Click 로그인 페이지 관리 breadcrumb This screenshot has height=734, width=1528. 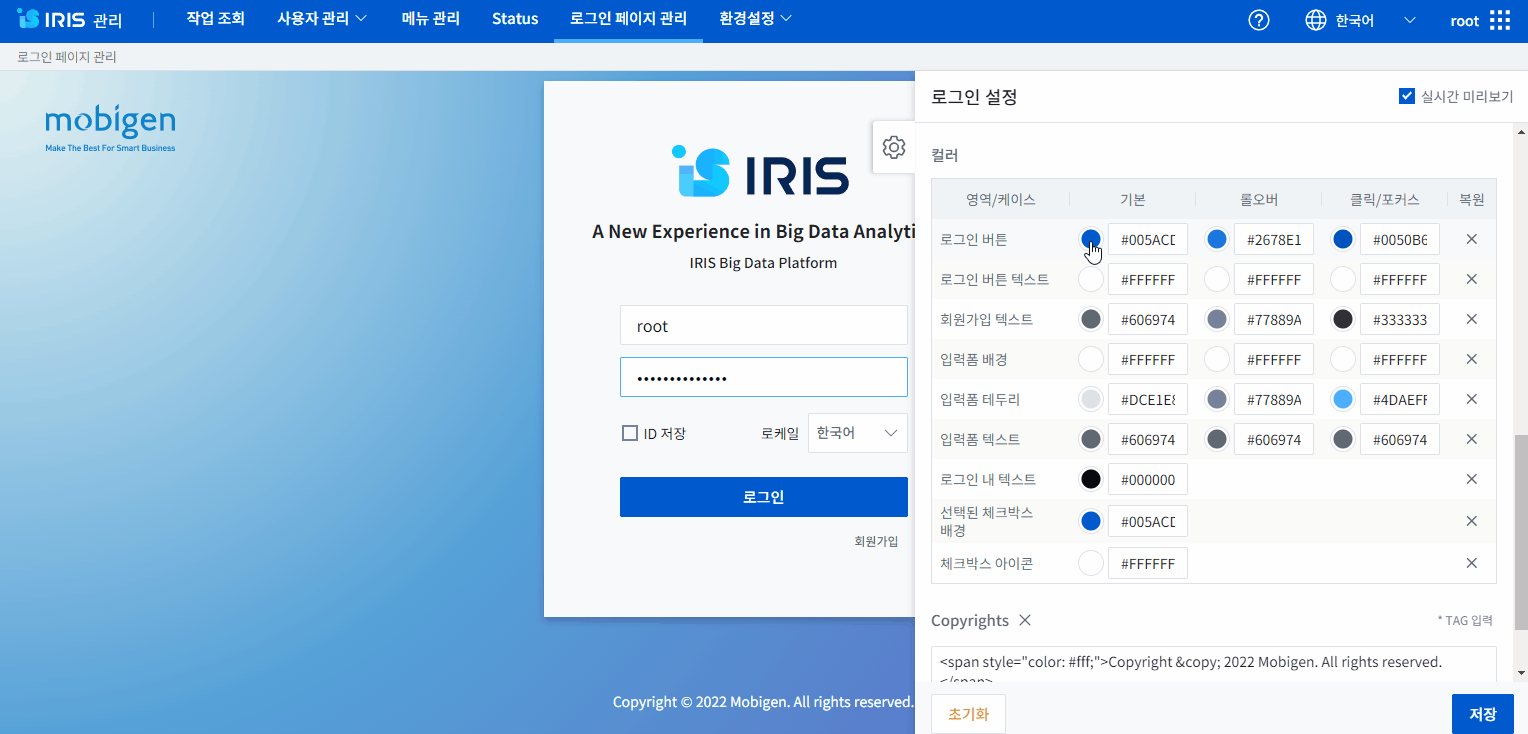pos(67,57)
